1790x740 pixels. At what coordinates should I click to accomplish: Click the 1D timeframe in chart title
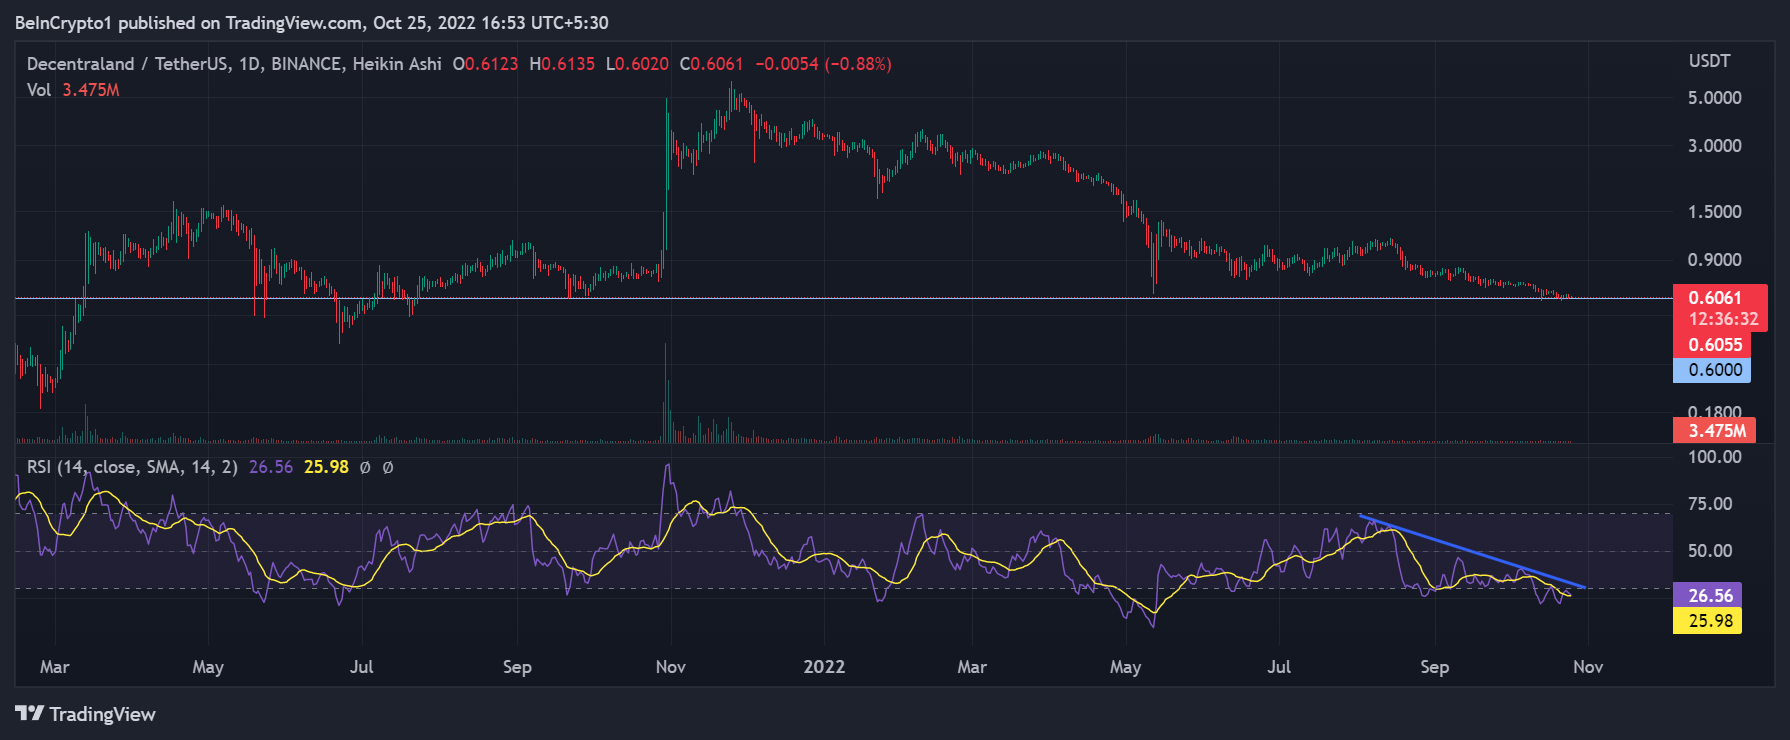(249, 64)
